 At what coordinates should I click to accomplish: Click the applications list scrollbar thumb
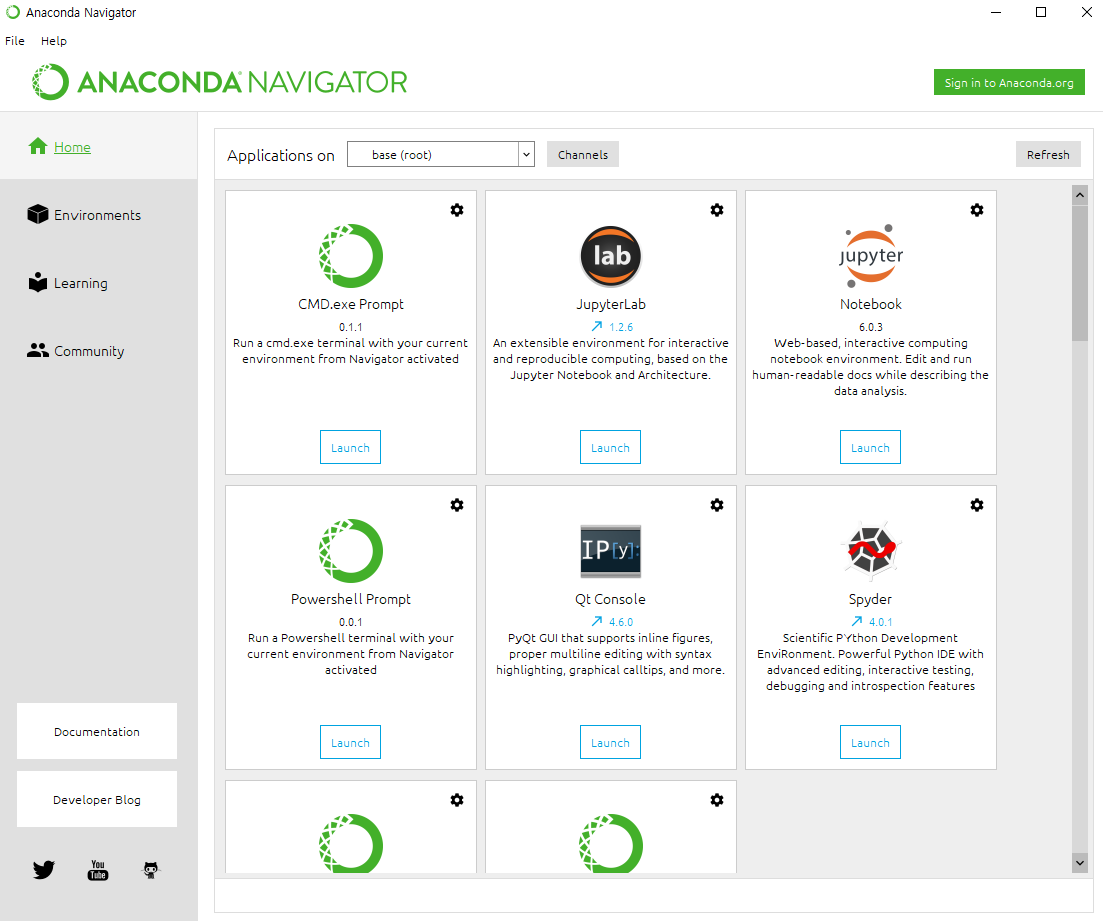point(1080,273)
